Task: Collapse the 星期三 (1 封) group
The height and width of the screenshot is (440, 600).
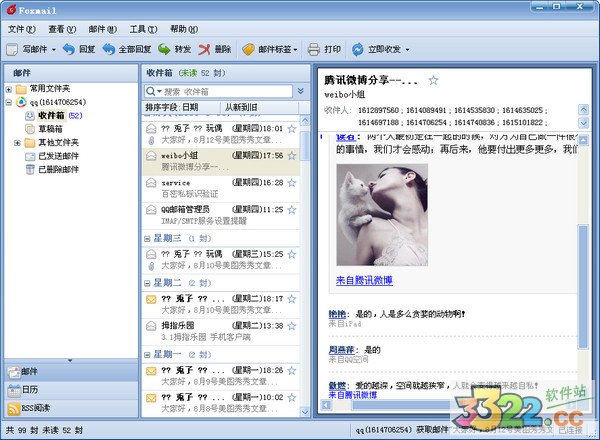Action: click(x=147, y=239)
